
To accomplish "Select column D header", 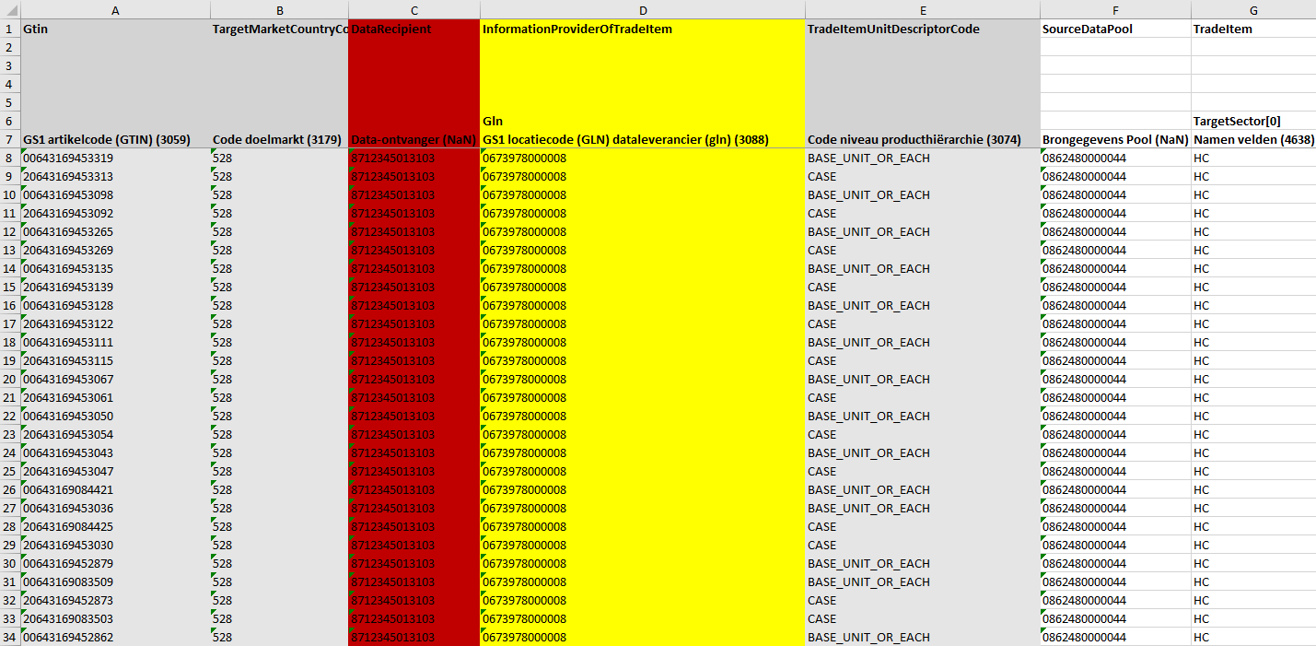I will (x=642, y=10).
